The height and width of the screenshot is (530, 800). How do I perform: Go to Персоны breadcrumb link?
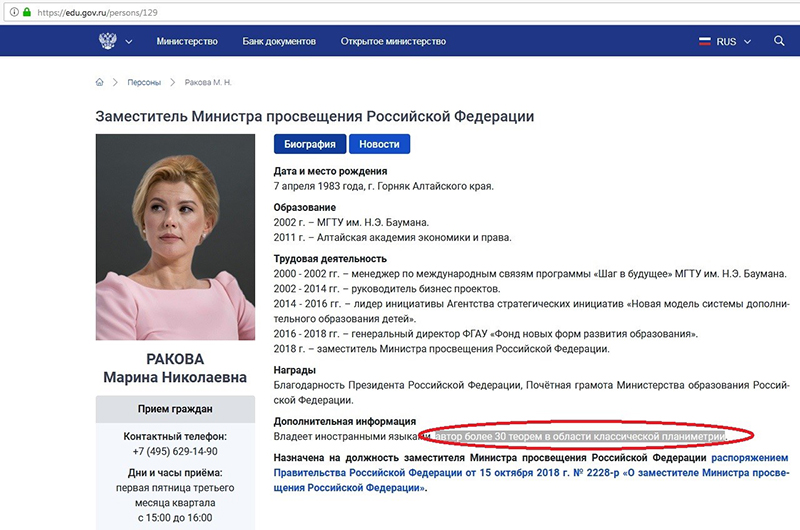point(144,82)
